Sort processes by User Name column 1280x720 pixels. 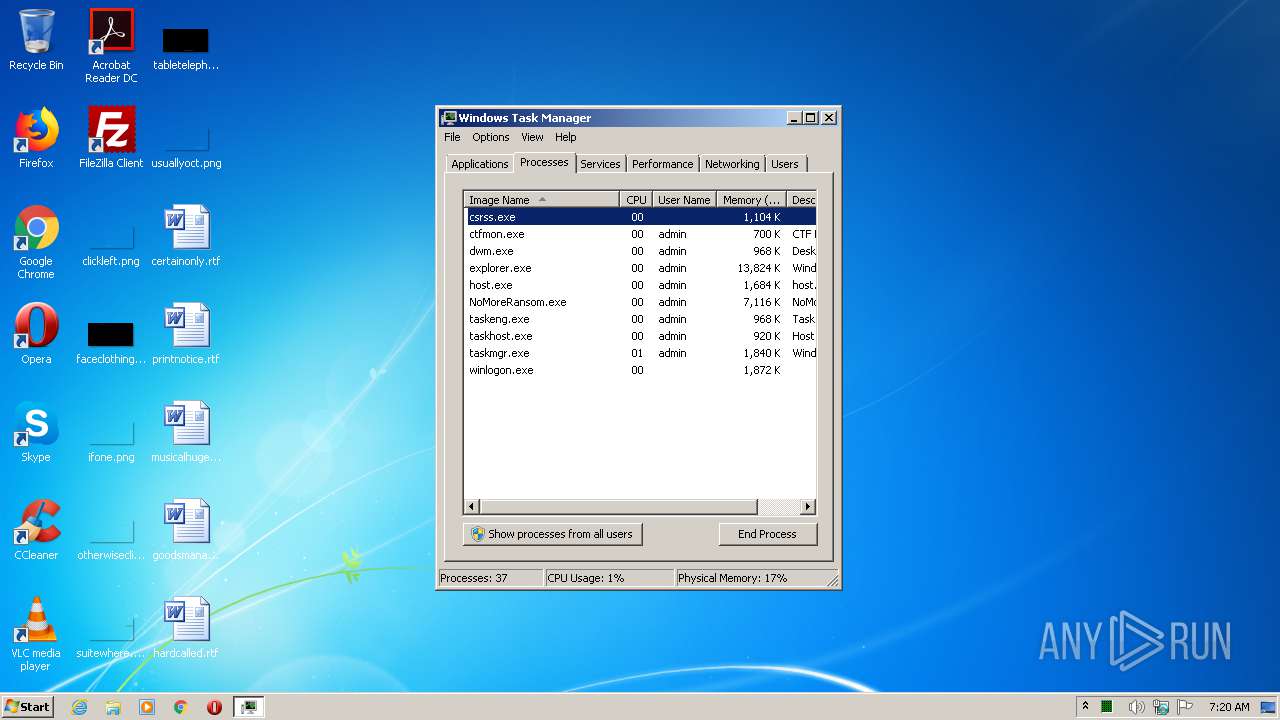(x=684, y=200)
